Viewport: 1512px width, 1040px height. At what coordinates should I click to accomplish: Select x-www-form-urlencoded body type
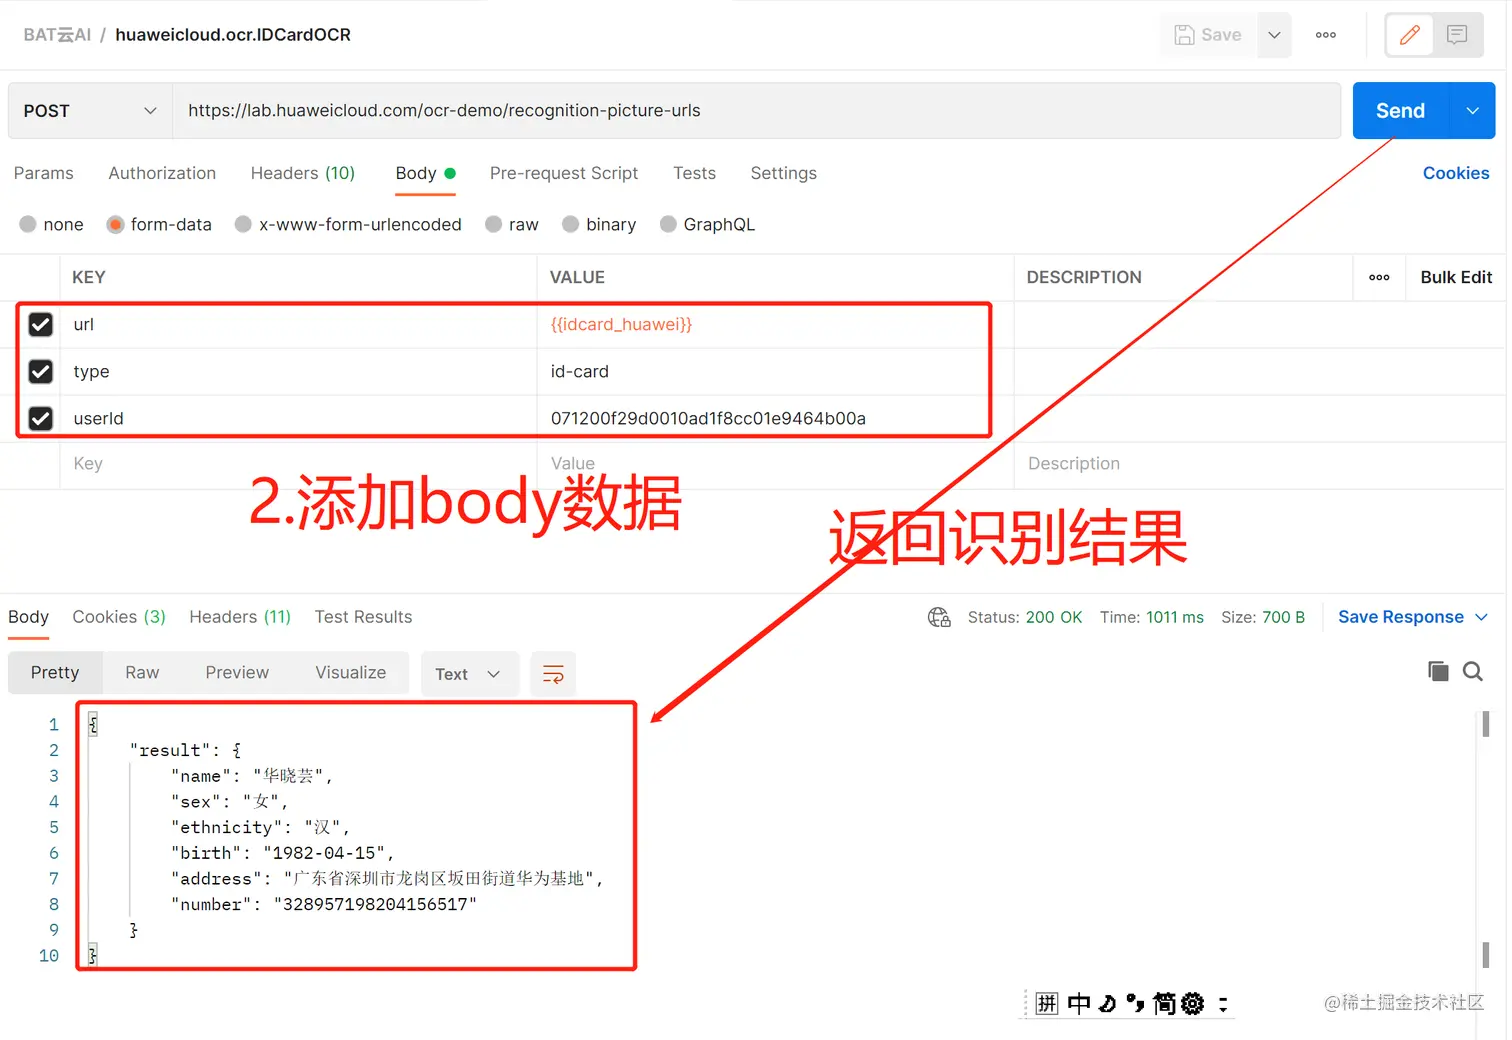click(348, 224)
